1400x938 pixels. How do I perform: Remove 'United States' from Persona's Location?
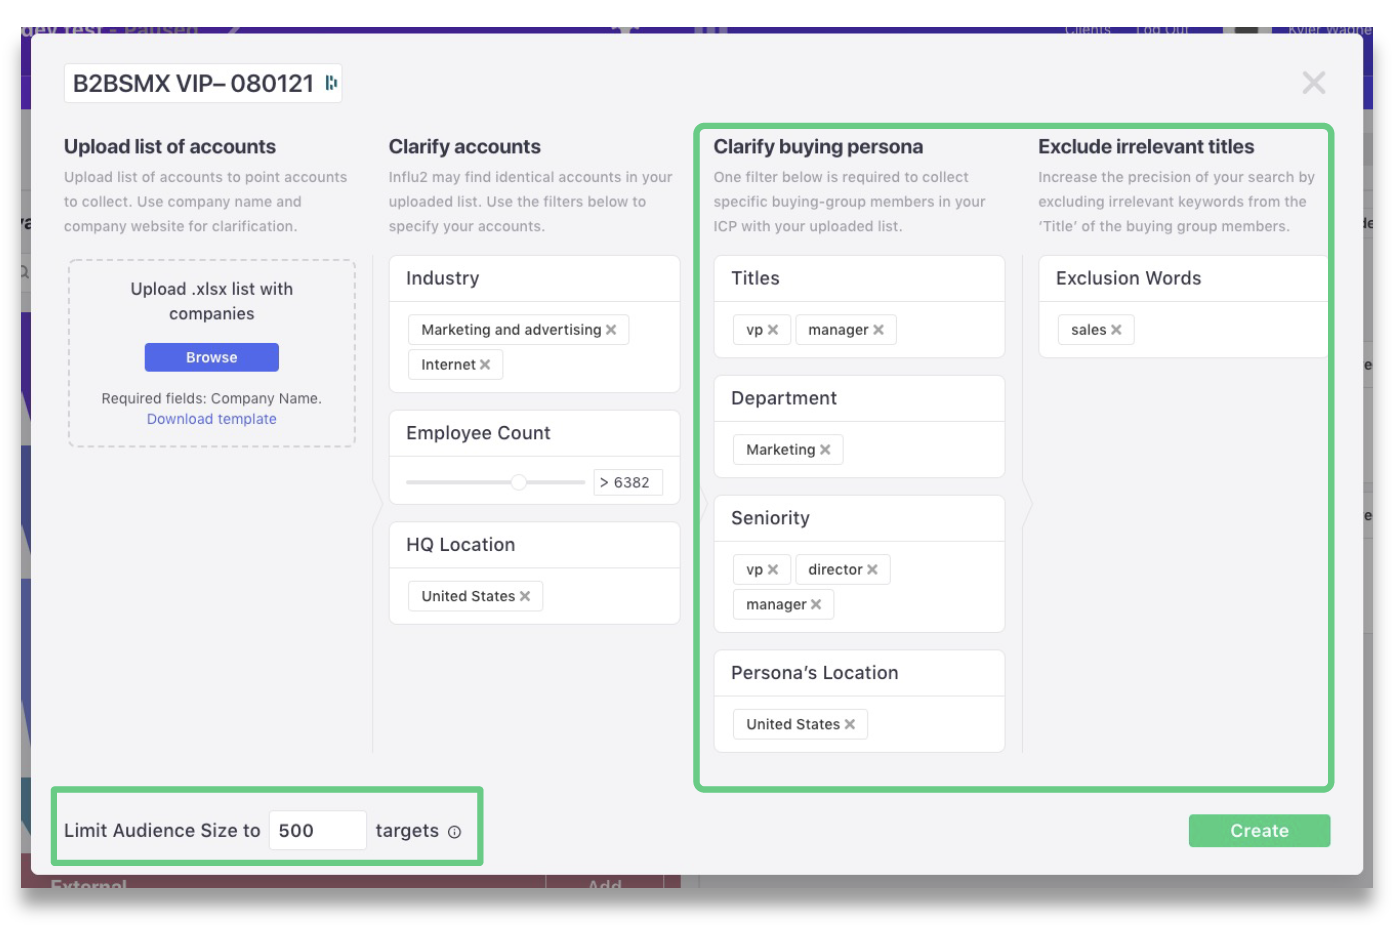850,724
